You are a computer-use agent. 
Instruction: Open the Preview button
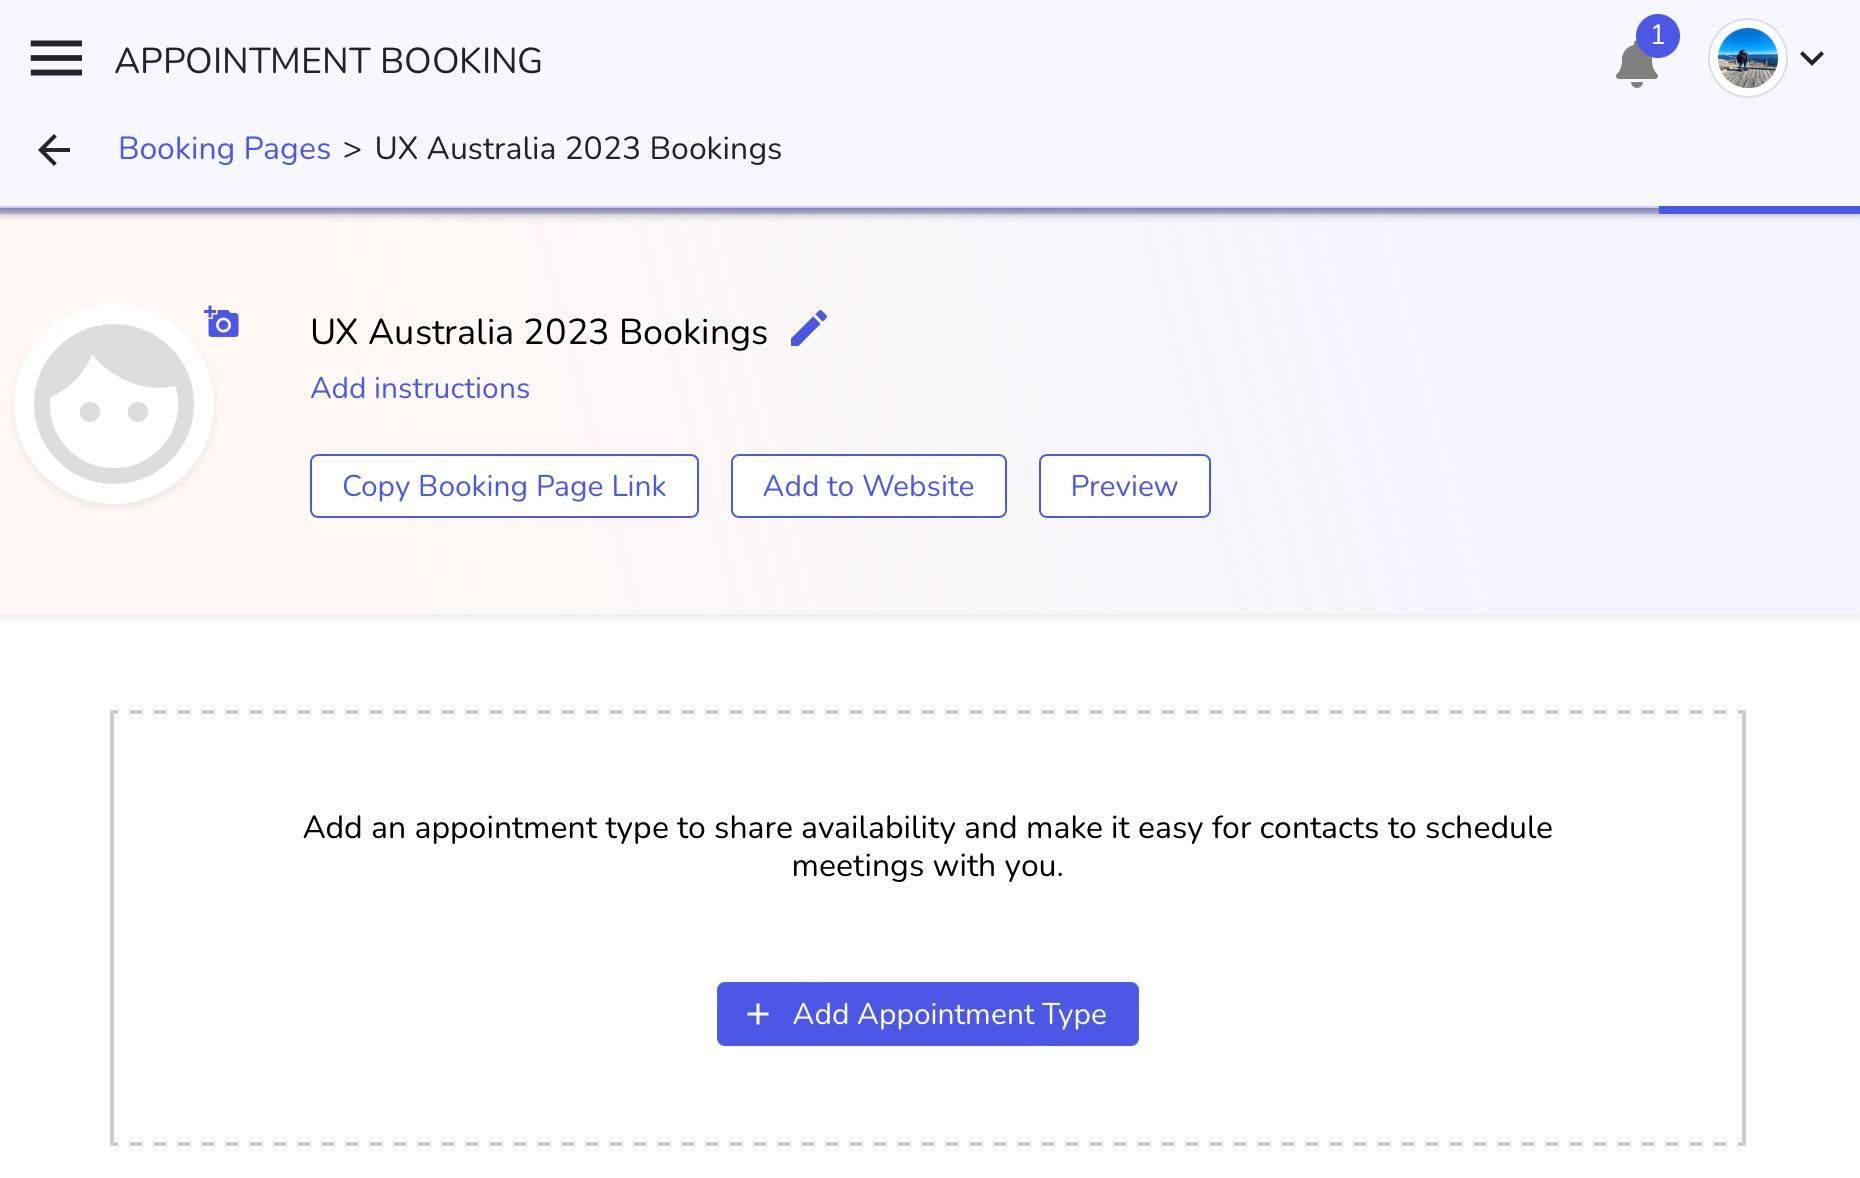click(x=1124, y=486)
